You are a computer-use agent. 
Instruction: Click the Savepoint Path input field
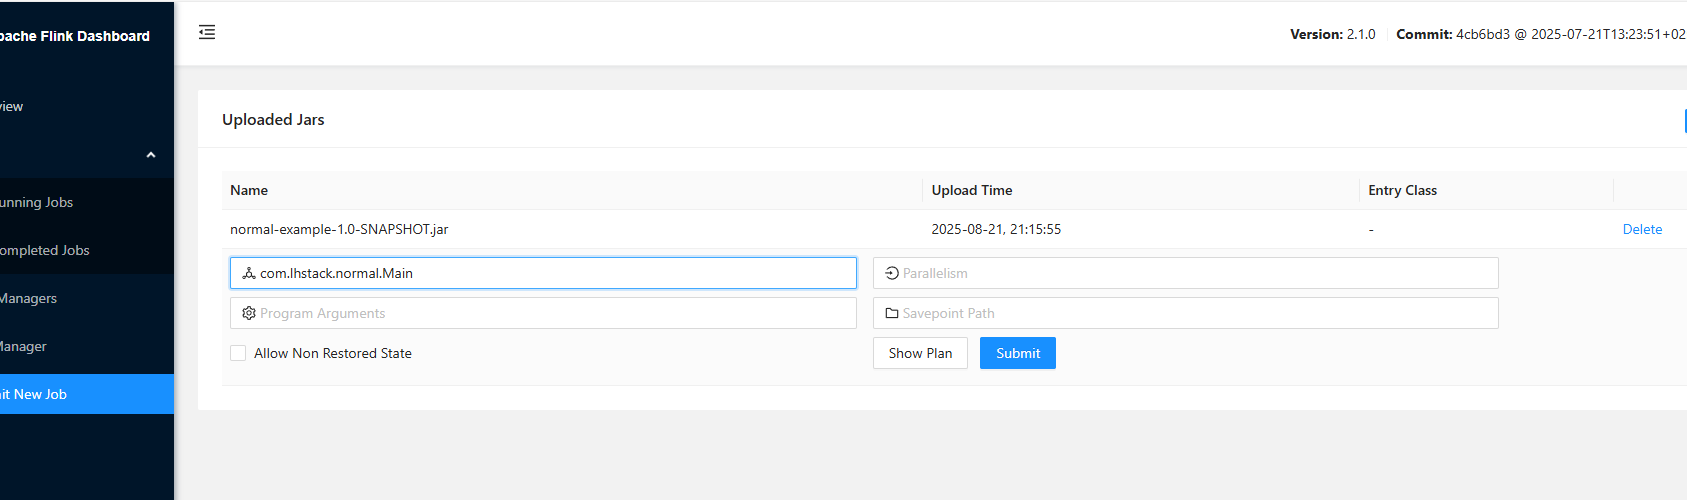pyautogui.click(x=1196, y=313)
